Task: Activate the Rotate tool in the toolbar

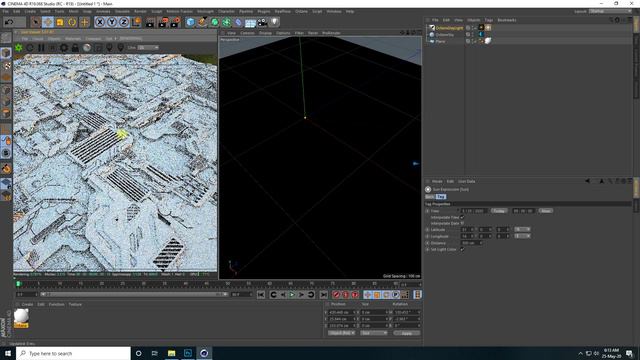Action: pyautogui.click(x=72, y=22)
